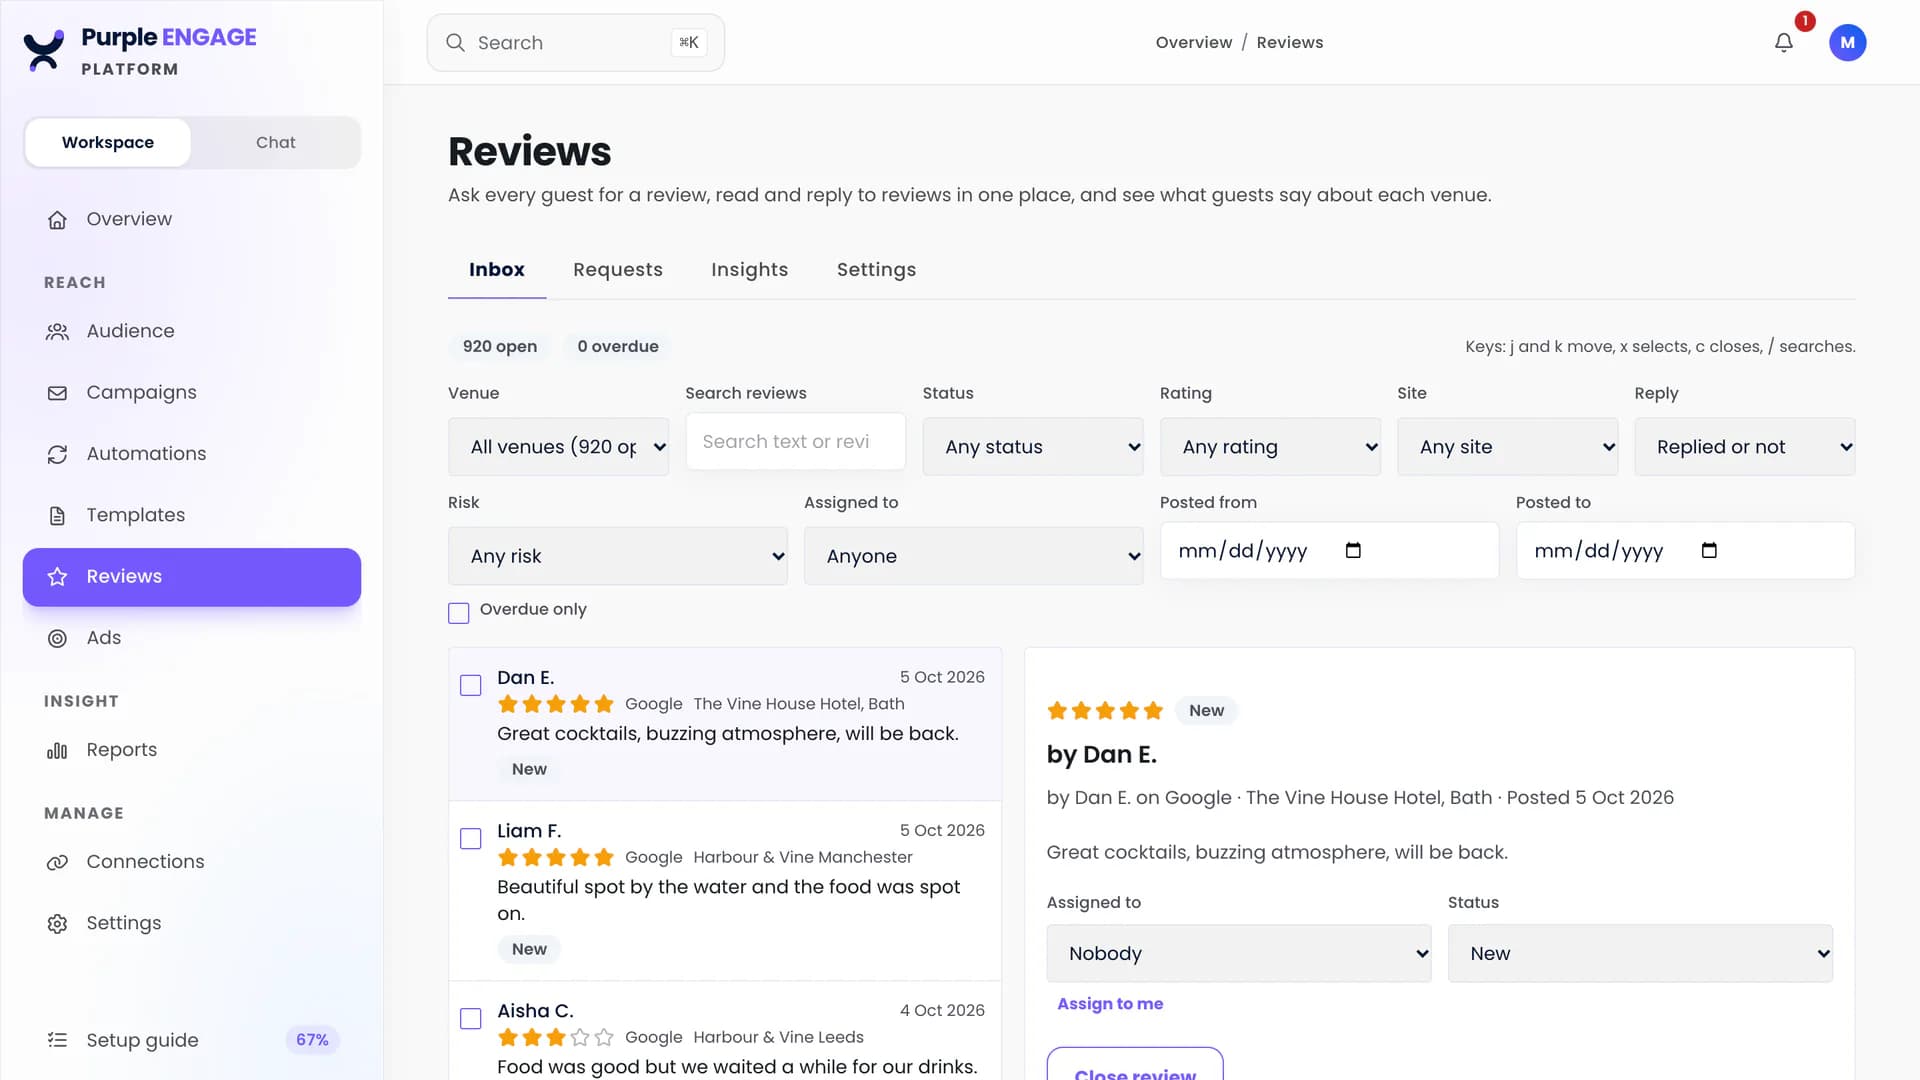Select the Inbox tab
The height and width of the screenshot is (1080, 1920).
click(x=497, y=270)
